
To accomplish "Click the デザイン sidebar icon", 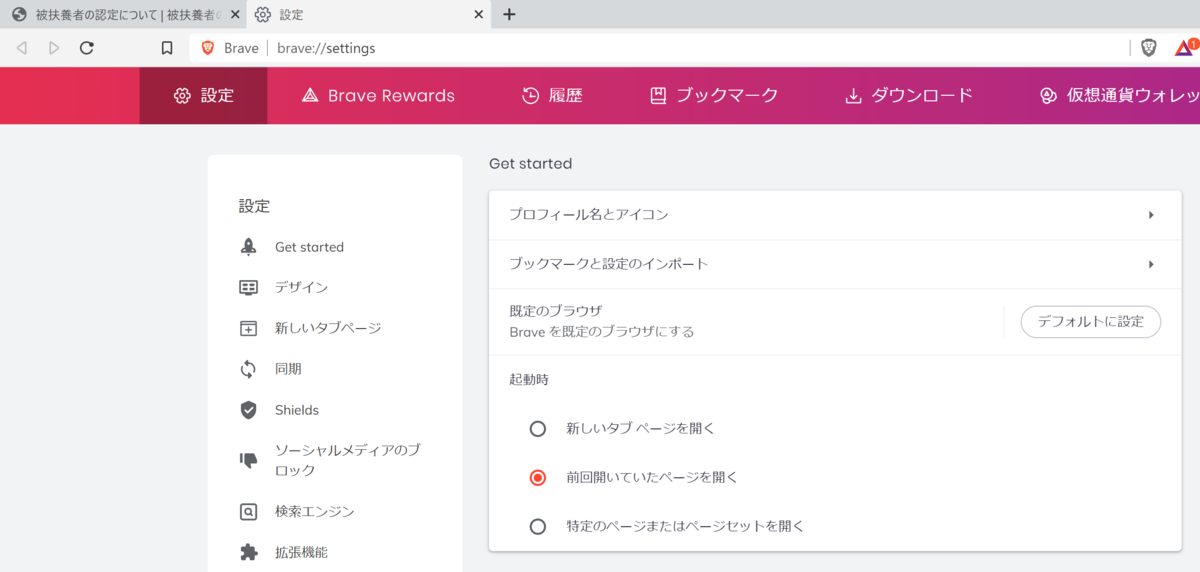I will (248, 287).
